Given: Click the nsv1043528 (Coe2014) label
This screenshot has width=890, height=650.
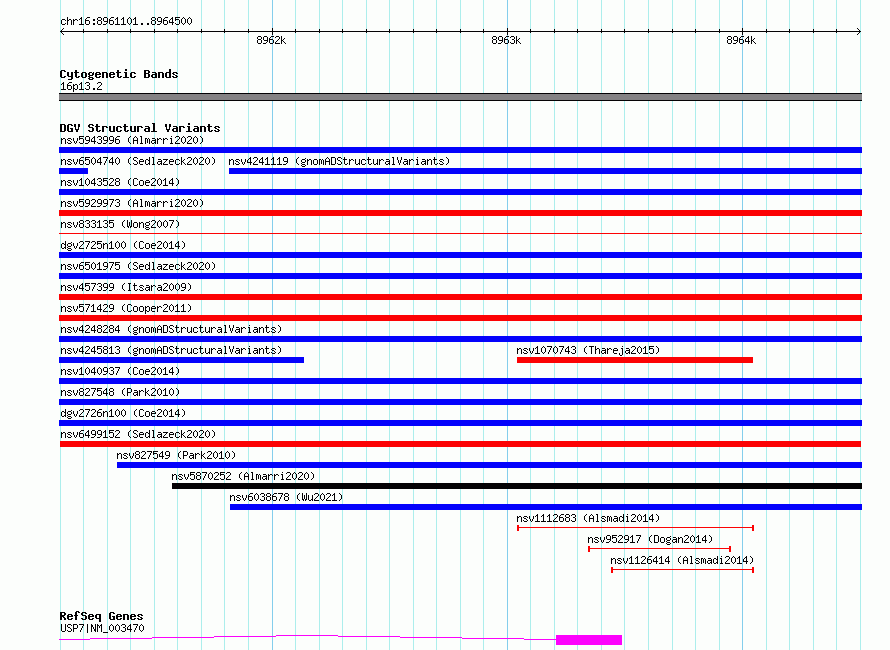Looking at the screenshot, I should [120, 182].
